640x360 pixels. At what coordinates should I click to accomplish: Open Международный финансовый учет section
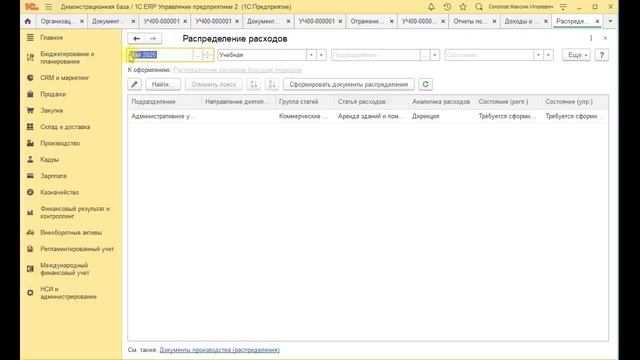coord(64,269)
